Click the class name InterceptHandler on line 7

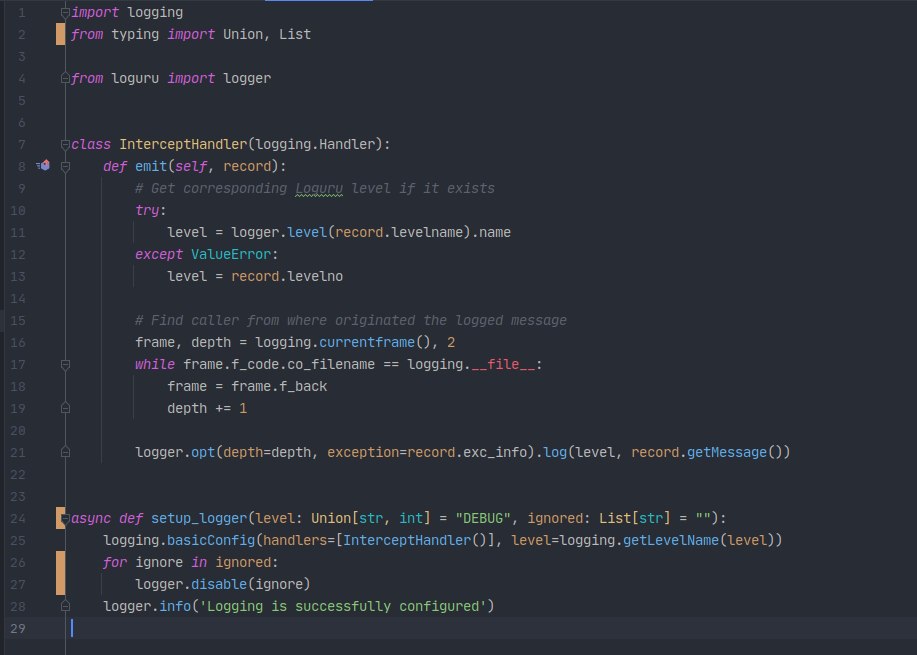click(x=183, y=144)
